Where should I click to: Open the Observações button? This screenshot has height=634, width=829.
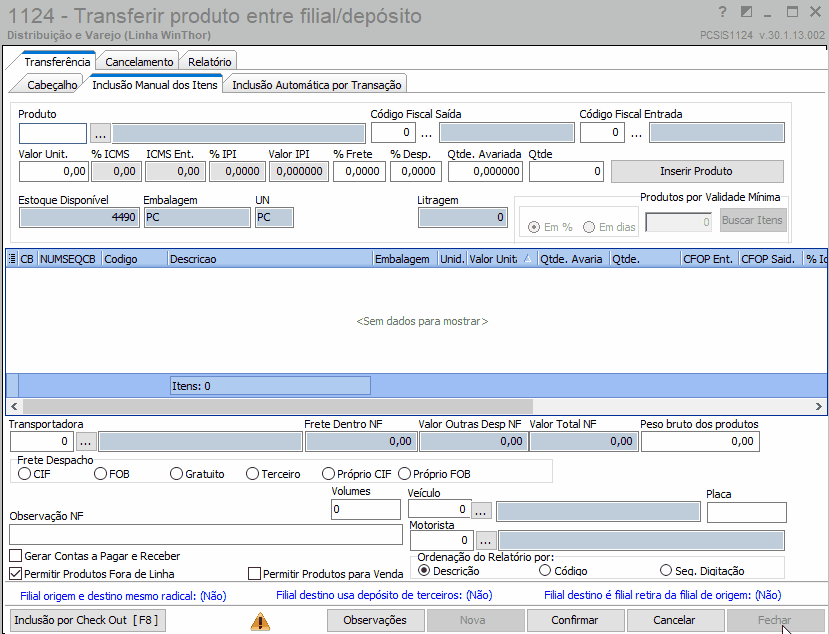tap(375, 620)
